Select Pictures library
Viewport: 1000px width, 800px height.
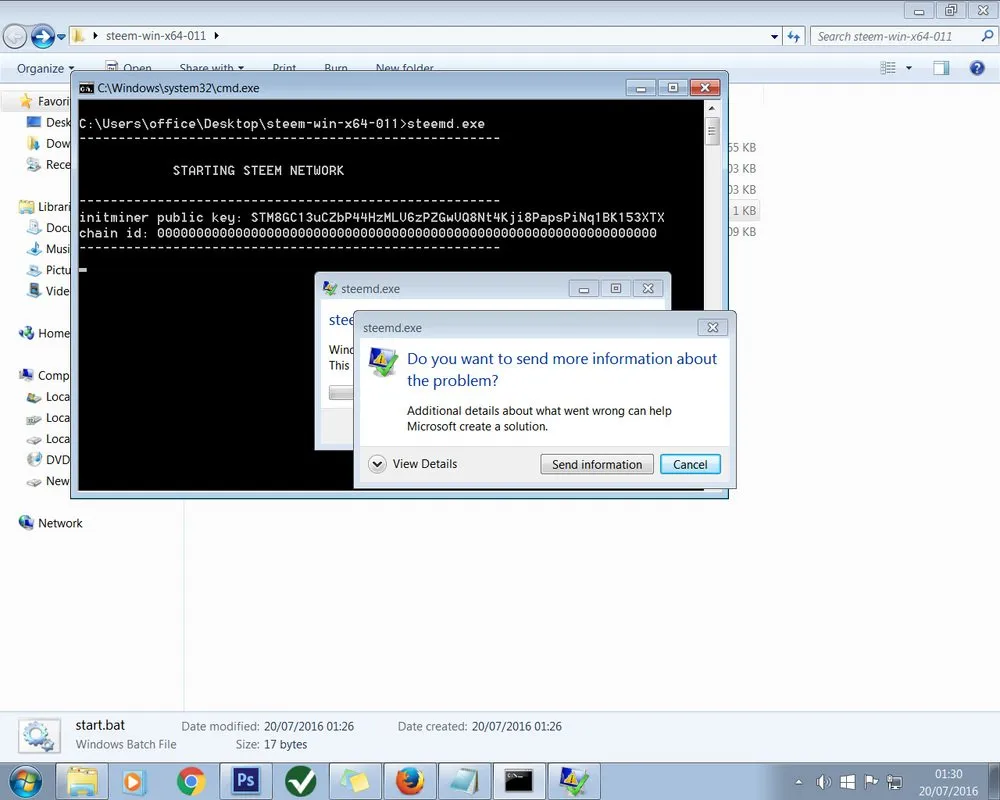click(48, 269)
